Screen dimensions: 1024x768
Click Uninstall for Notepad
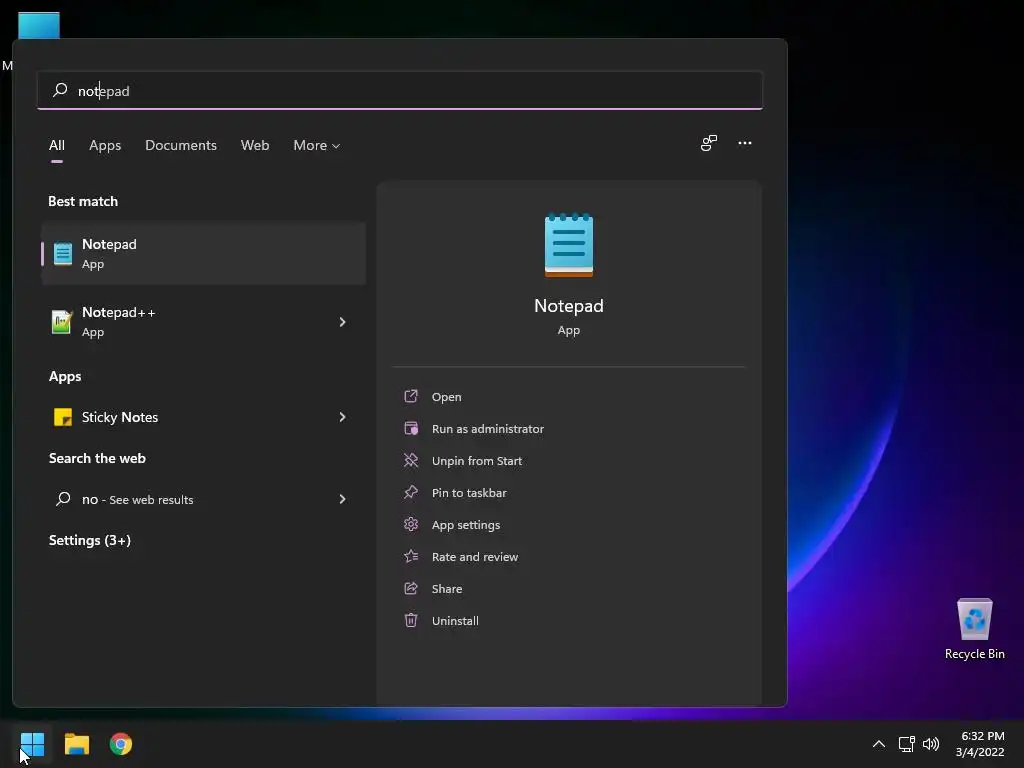click(x=455, y=620)
